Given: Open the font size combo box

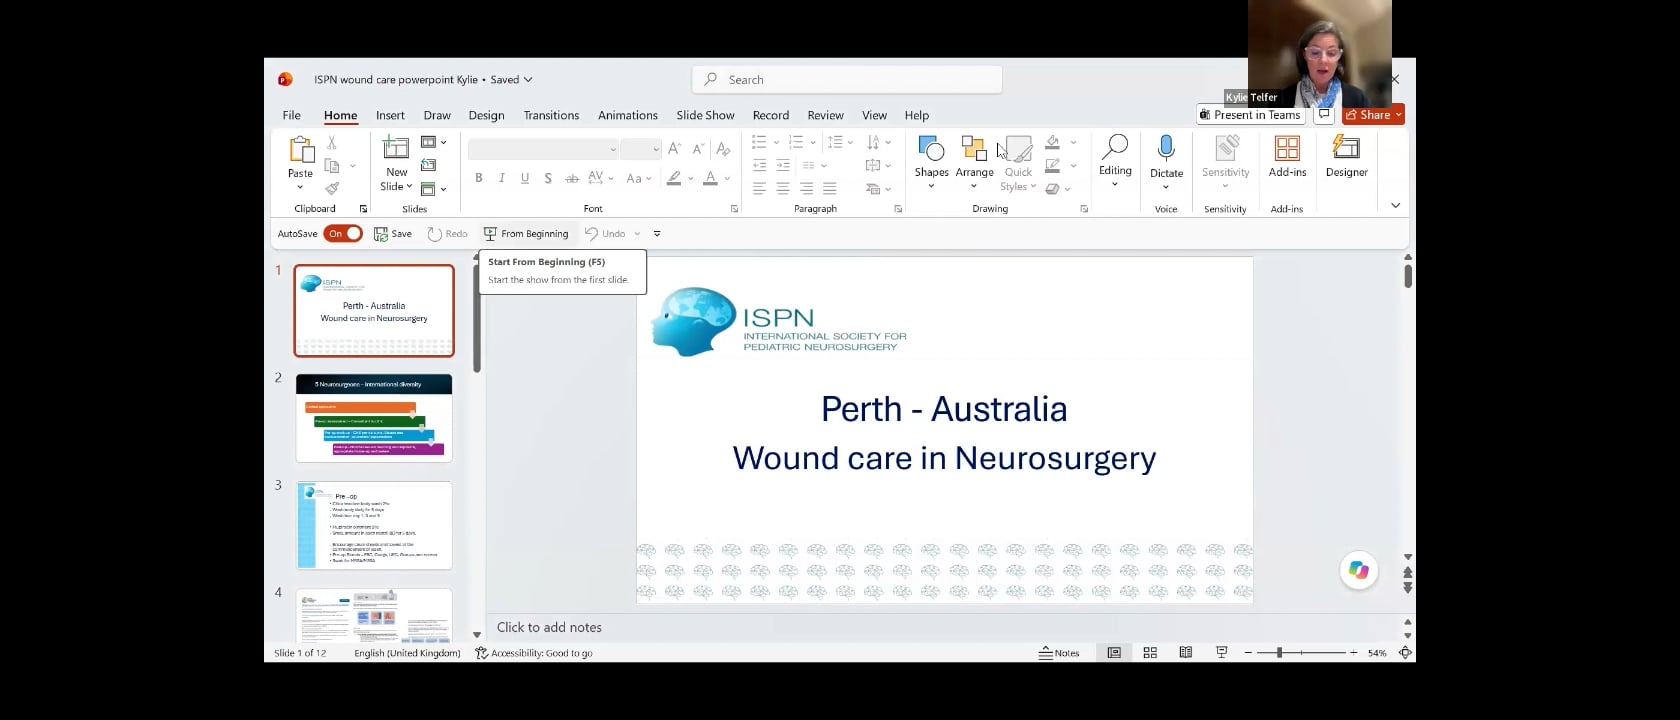Looking at the screenshot, I should tap(640, 149).
